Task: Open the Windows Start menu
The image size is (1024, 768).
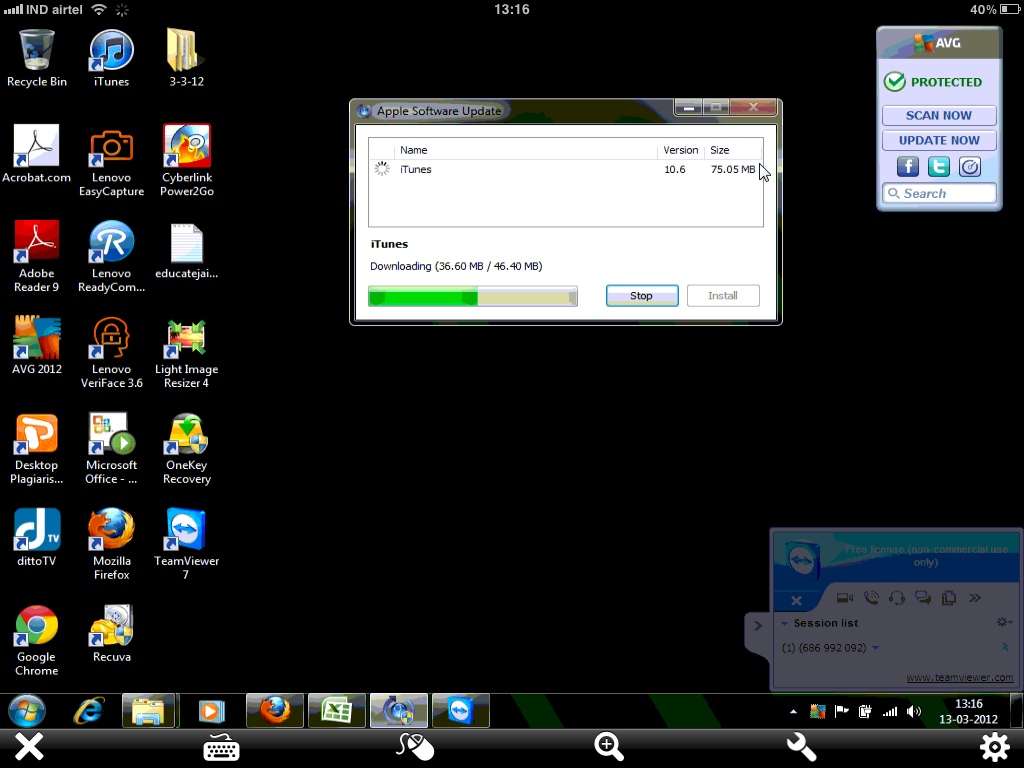Action: click(27, 711)
